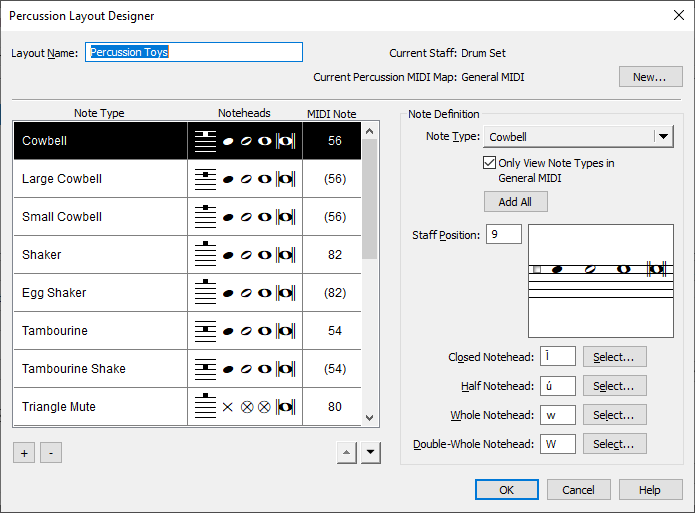The height and width of the screenshot is (513, 695).
Task: Move selected note type up with arrow
Action: click(x=346, y=453)
